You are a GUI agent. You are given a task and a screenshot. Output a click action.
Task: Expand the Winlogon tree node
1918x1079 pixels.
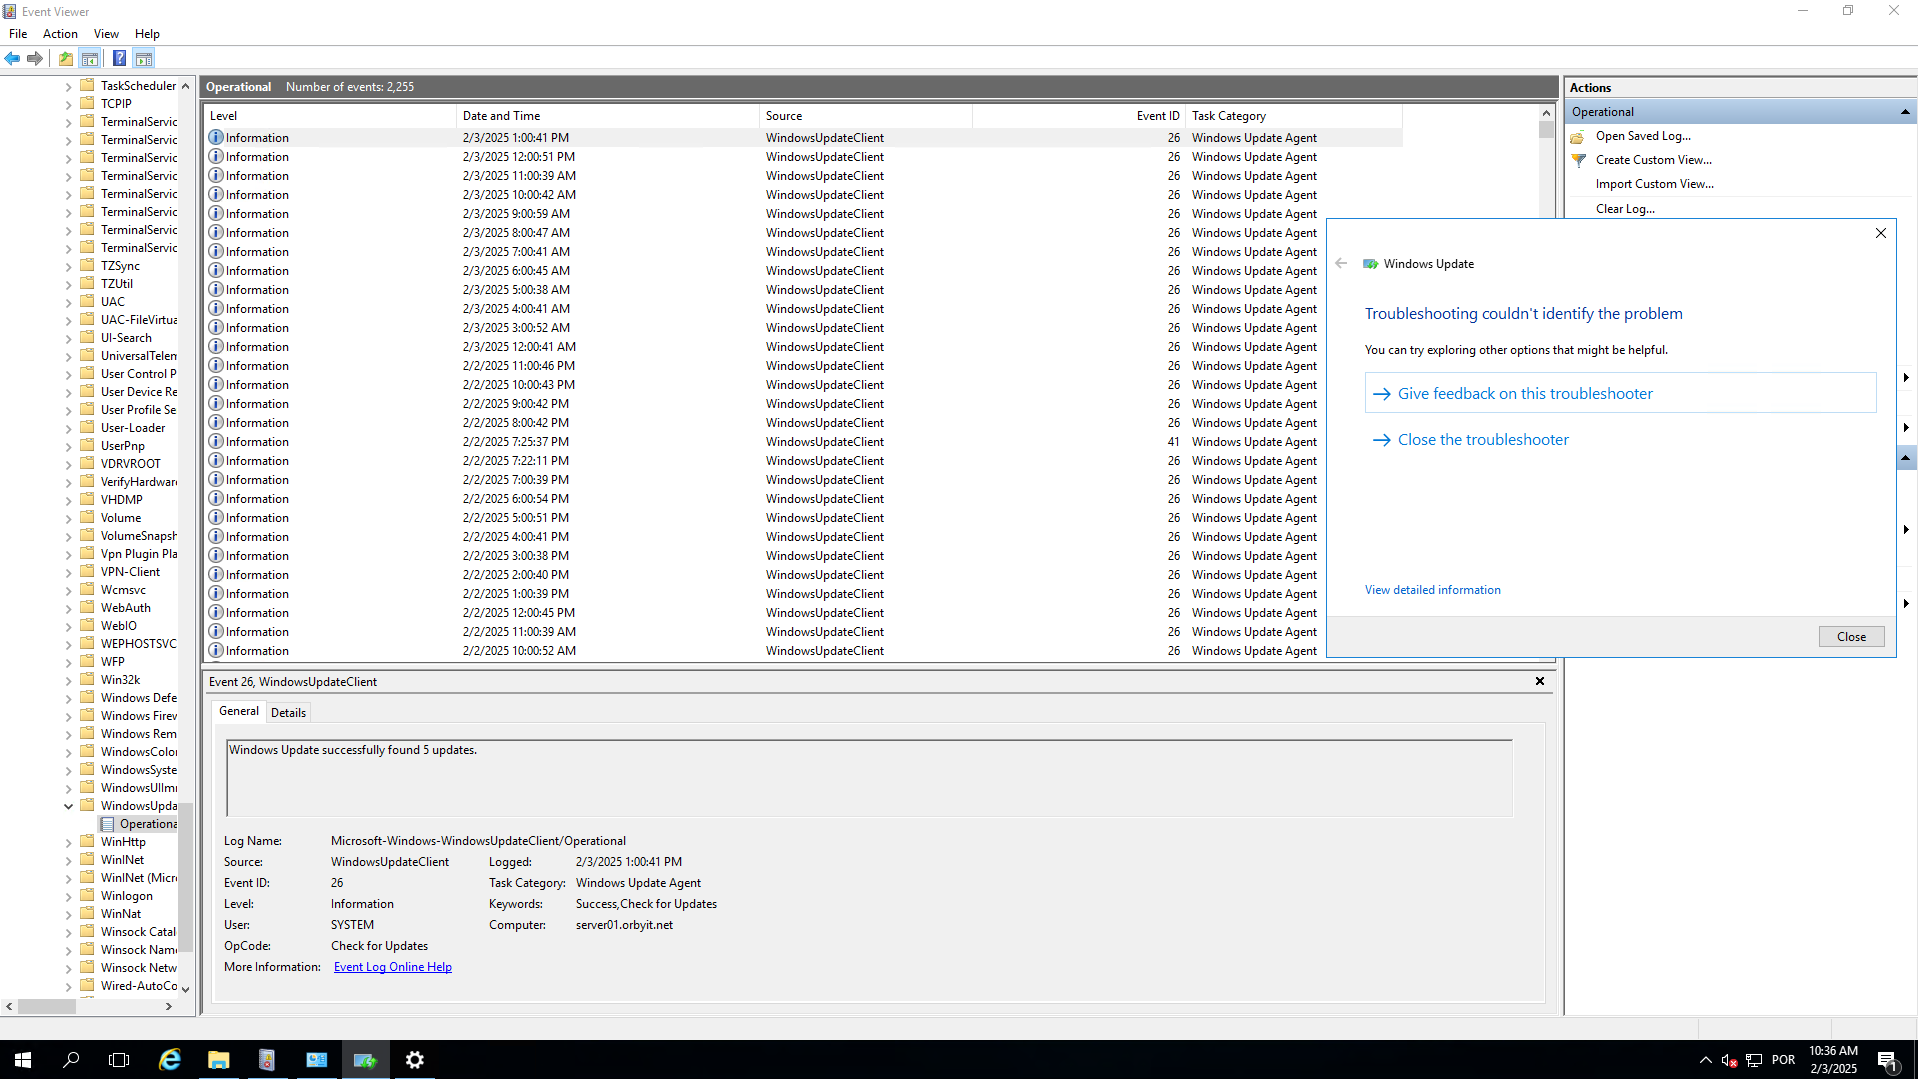pos(68,896)
